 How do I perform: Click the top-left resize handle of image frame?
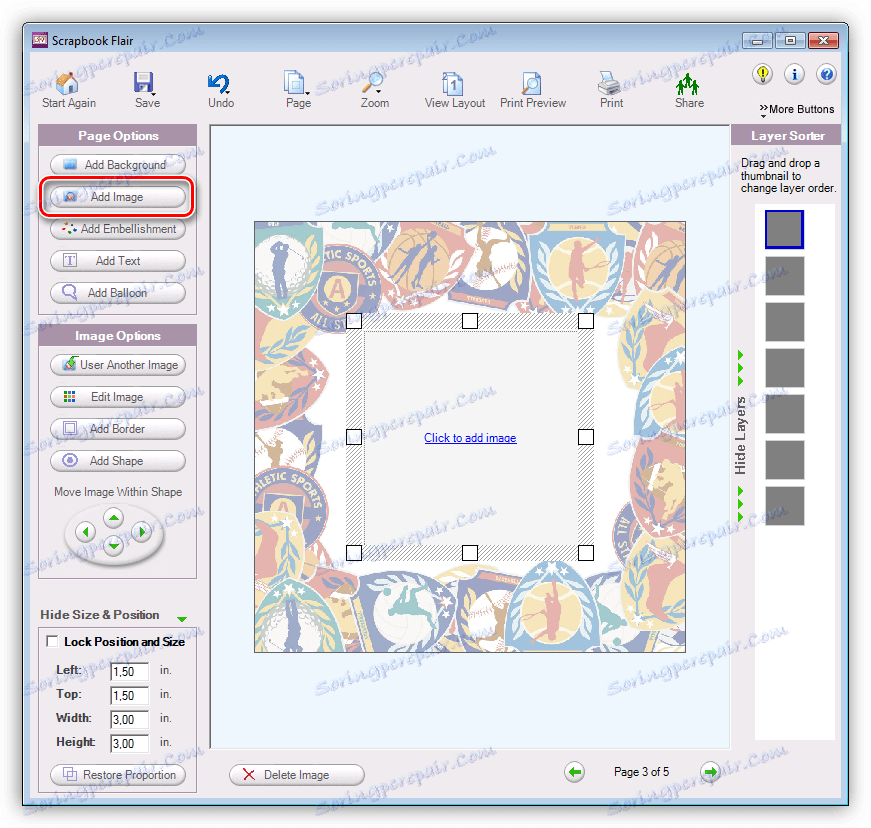tap(354, 321)
